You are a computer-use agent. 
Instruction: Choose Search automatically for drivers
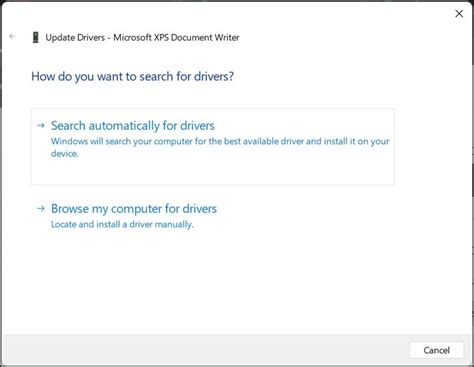213,146
